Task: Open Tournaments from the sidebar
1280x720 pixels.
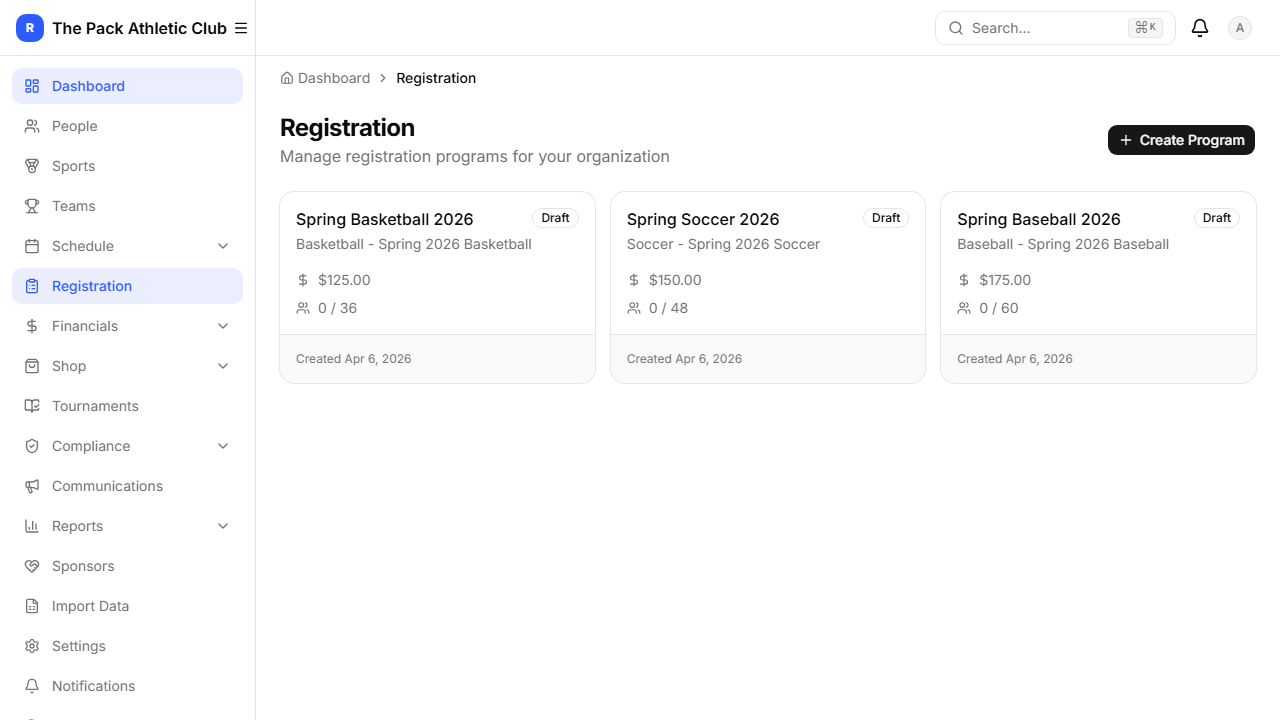Action: 127,406
